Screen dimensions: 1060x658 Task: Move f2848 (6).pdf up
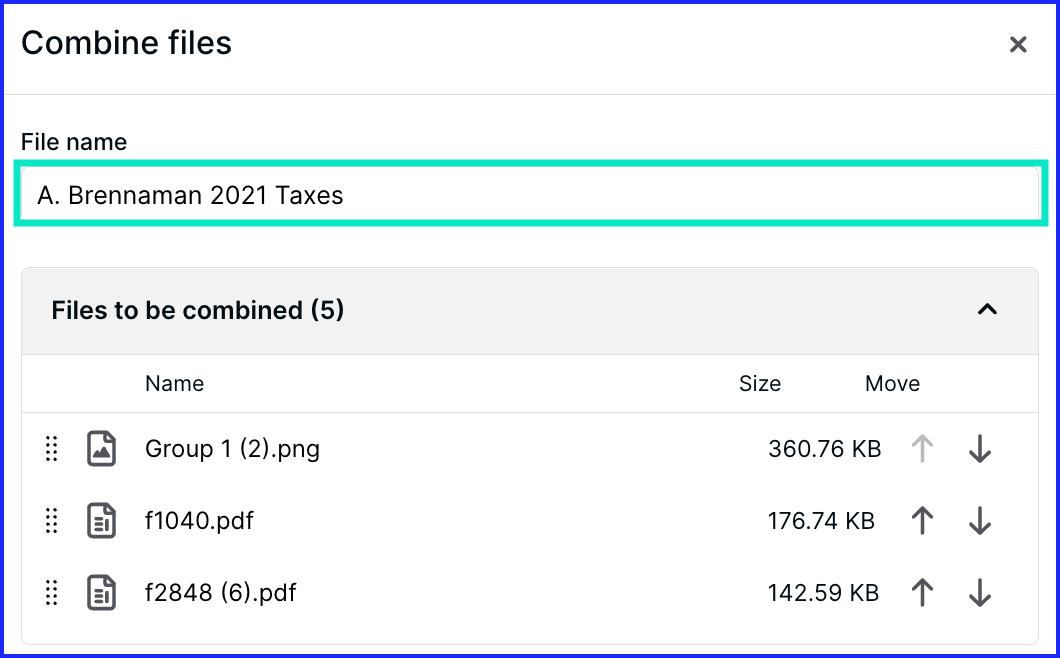[922, 592]
